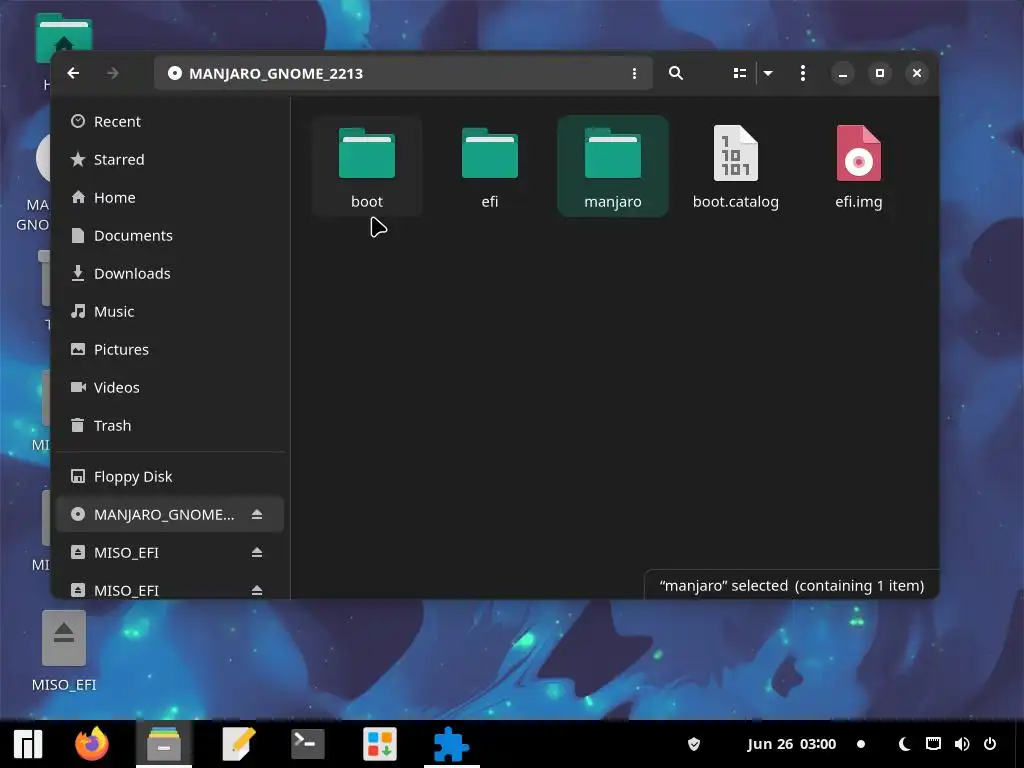This screenshot has width=1024, height=768.
Task: Open Starred in the sidebar
Action: click(x=170, y=159)
